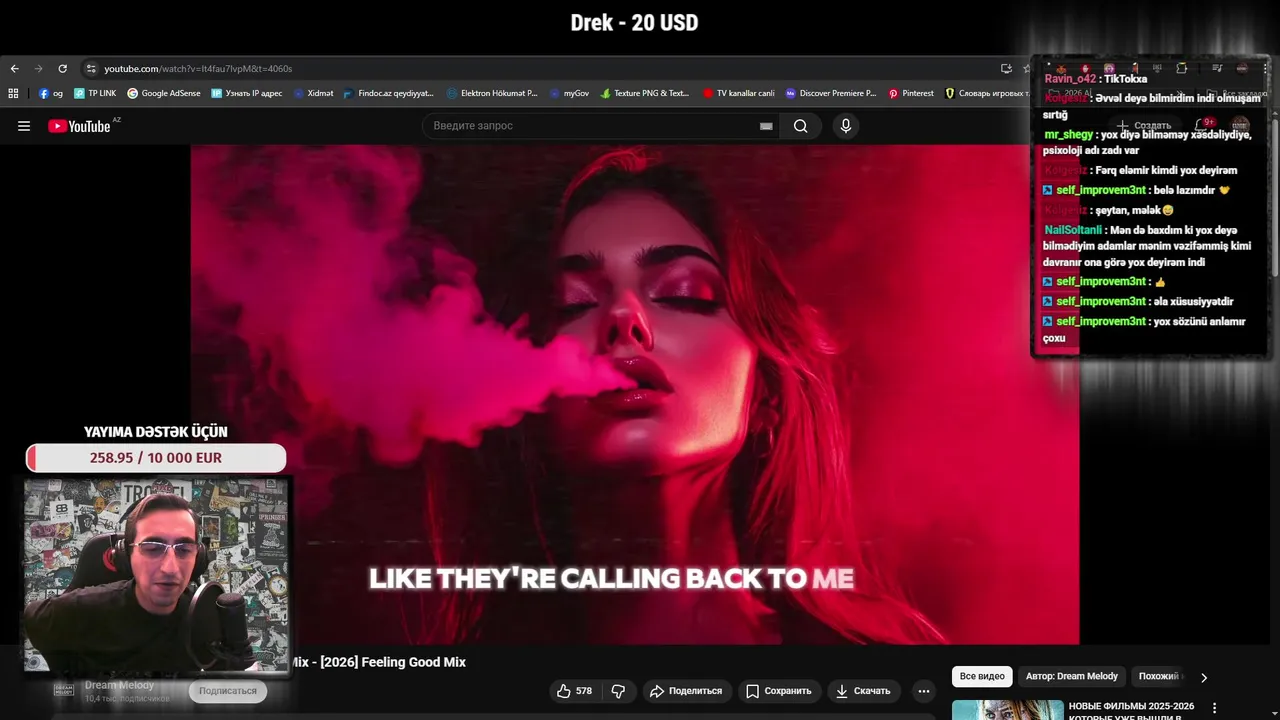Open the Pinterest bookmark

click(911, 93)
